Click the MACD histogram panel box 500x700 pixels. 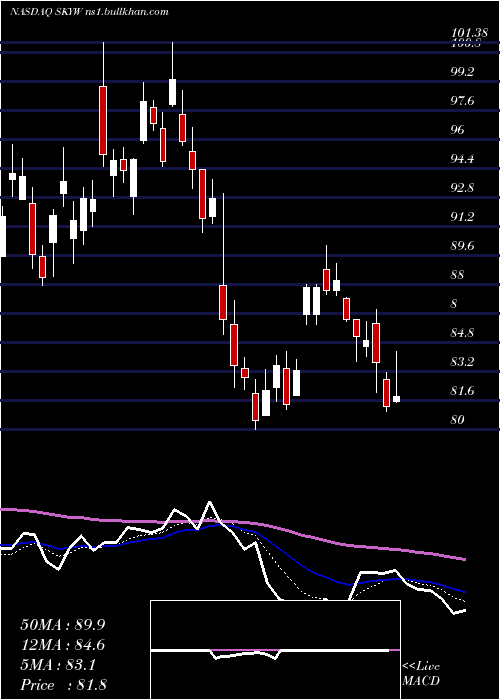click(x=275, y=650)
